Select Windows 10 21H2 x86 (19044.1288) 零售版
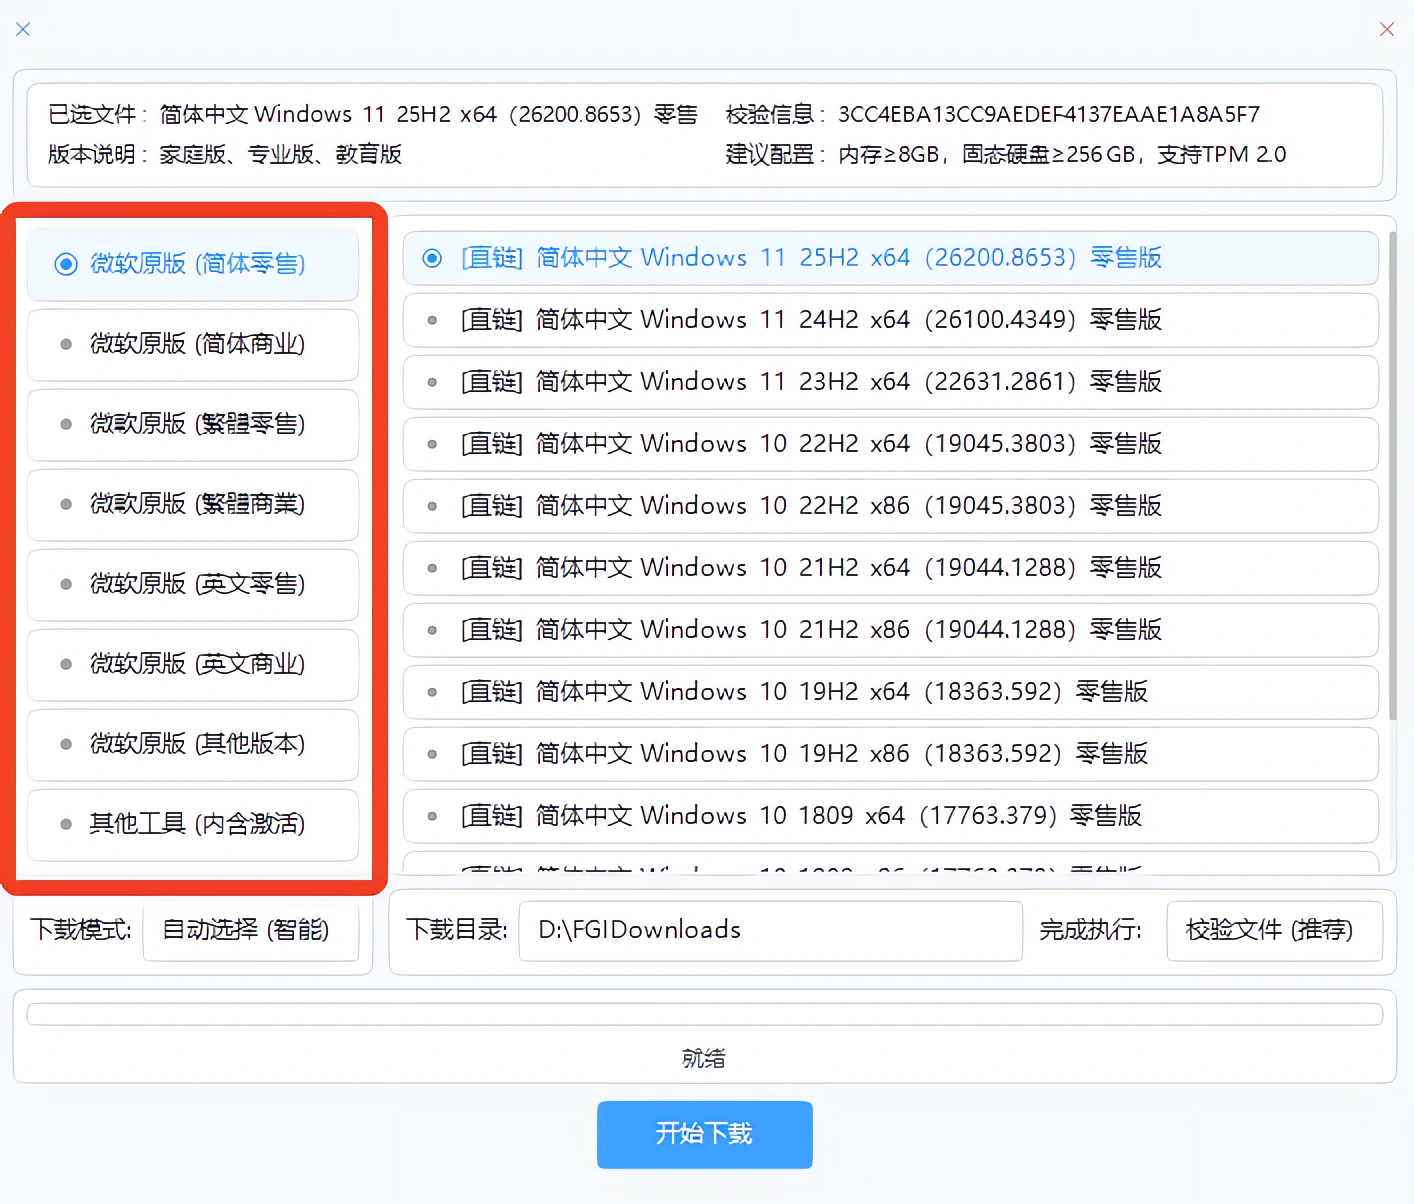The width and height of the screenshot is (1414, 1204). pos(891,630)
